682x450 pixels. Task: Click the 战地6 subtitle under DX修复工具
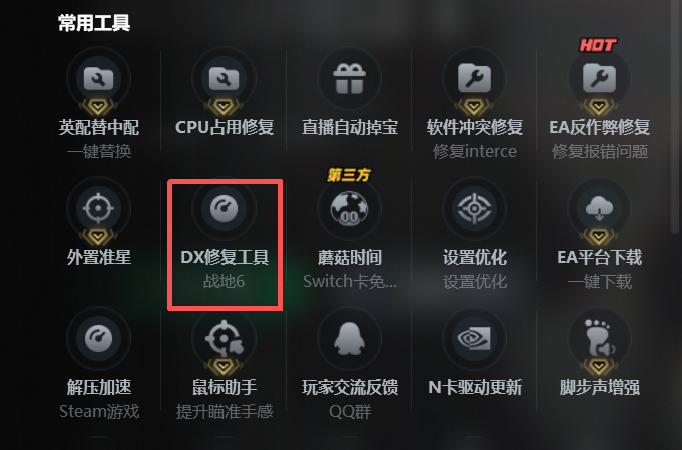224,282
